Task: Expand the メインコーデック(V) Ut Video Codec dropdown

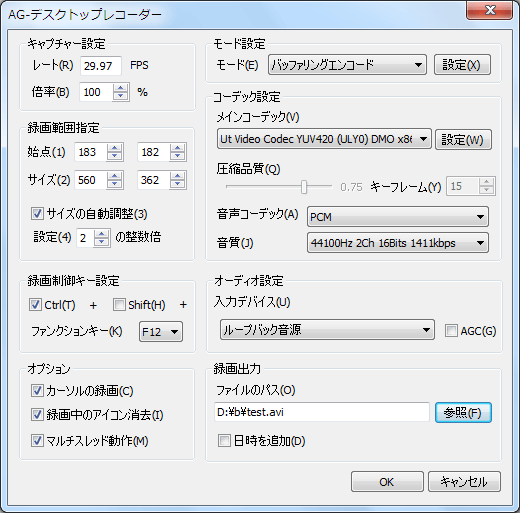Action: pos(324,139)
